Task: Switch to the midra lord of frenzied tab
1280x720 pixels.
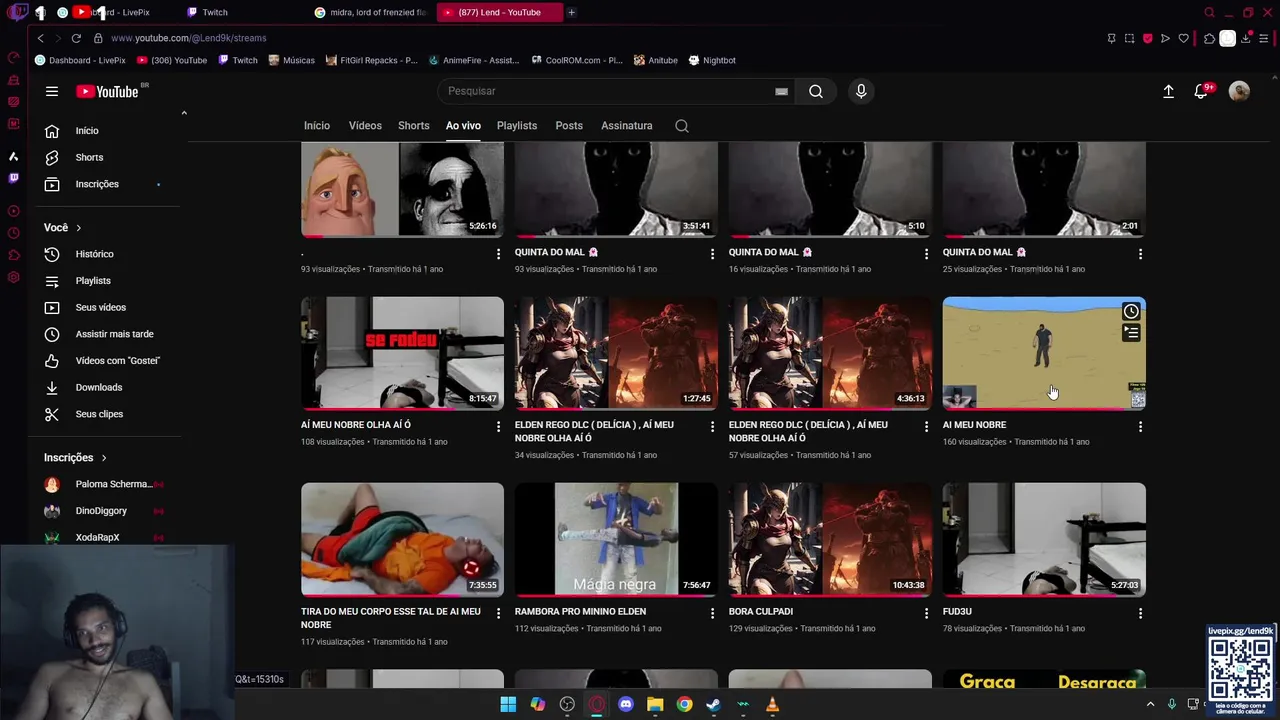Action: [x=371, y=12]
